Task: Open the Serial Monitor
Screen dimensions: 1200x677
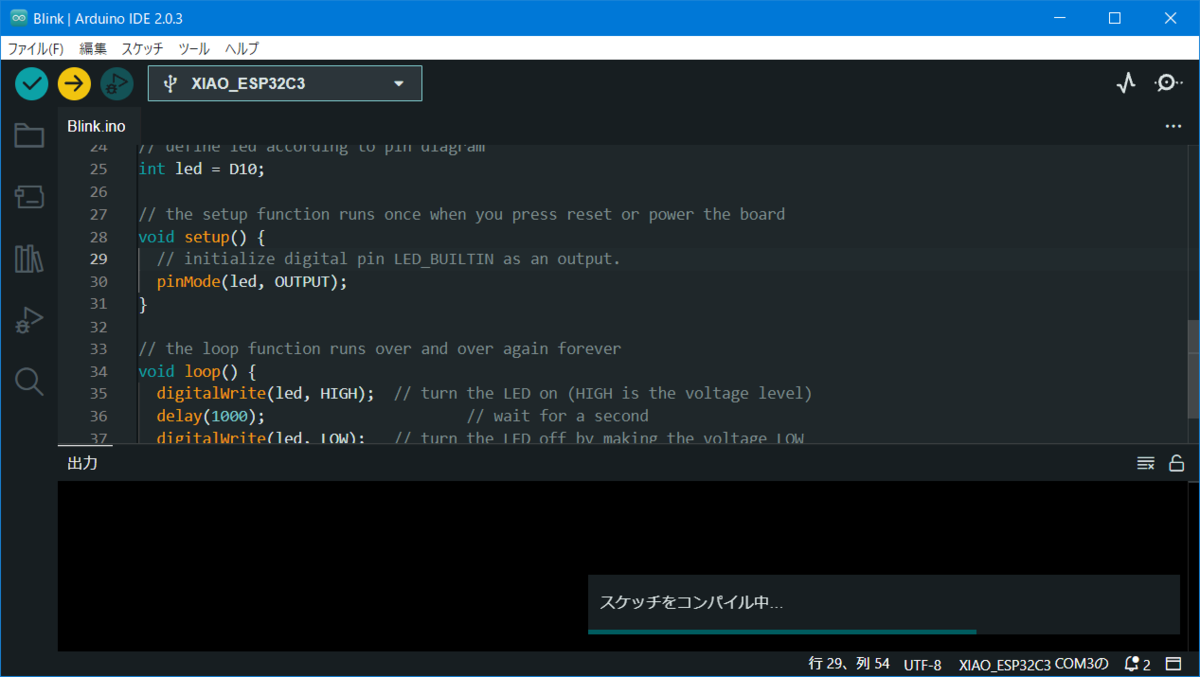Action: [1168, 83]
